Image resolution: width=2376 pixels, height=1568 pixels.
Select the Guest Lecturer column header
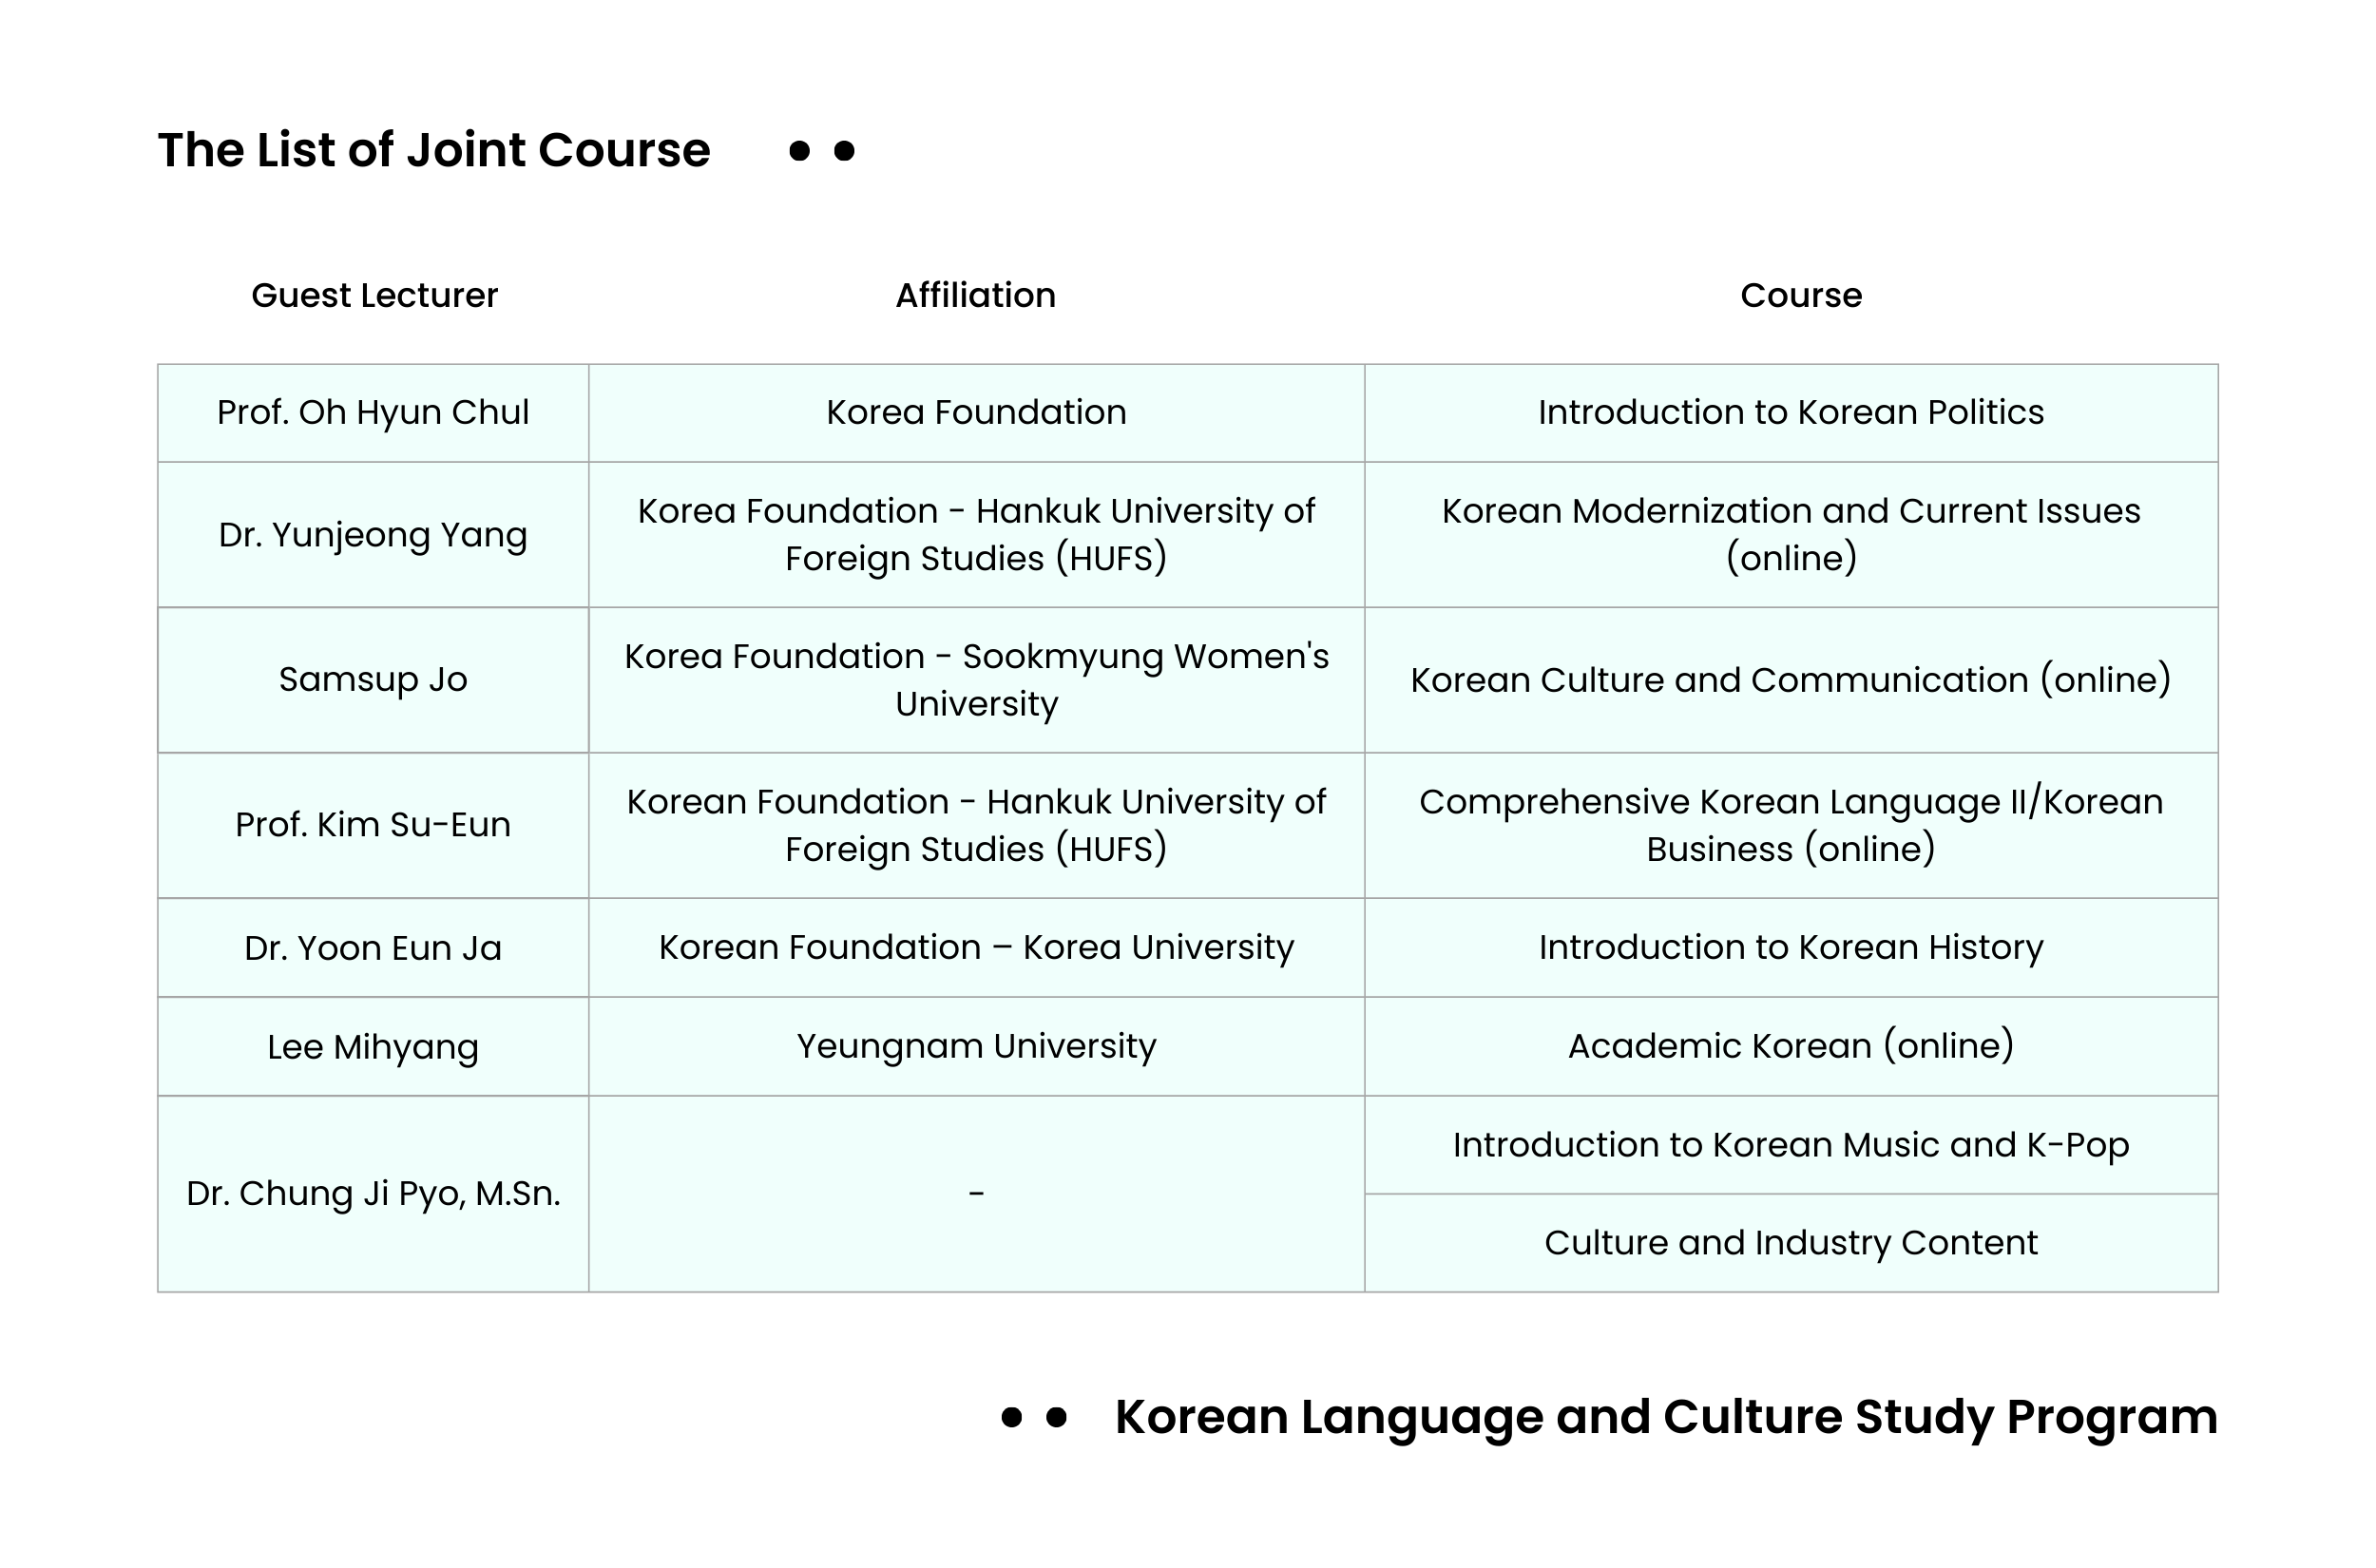click(x=374, y=295)
